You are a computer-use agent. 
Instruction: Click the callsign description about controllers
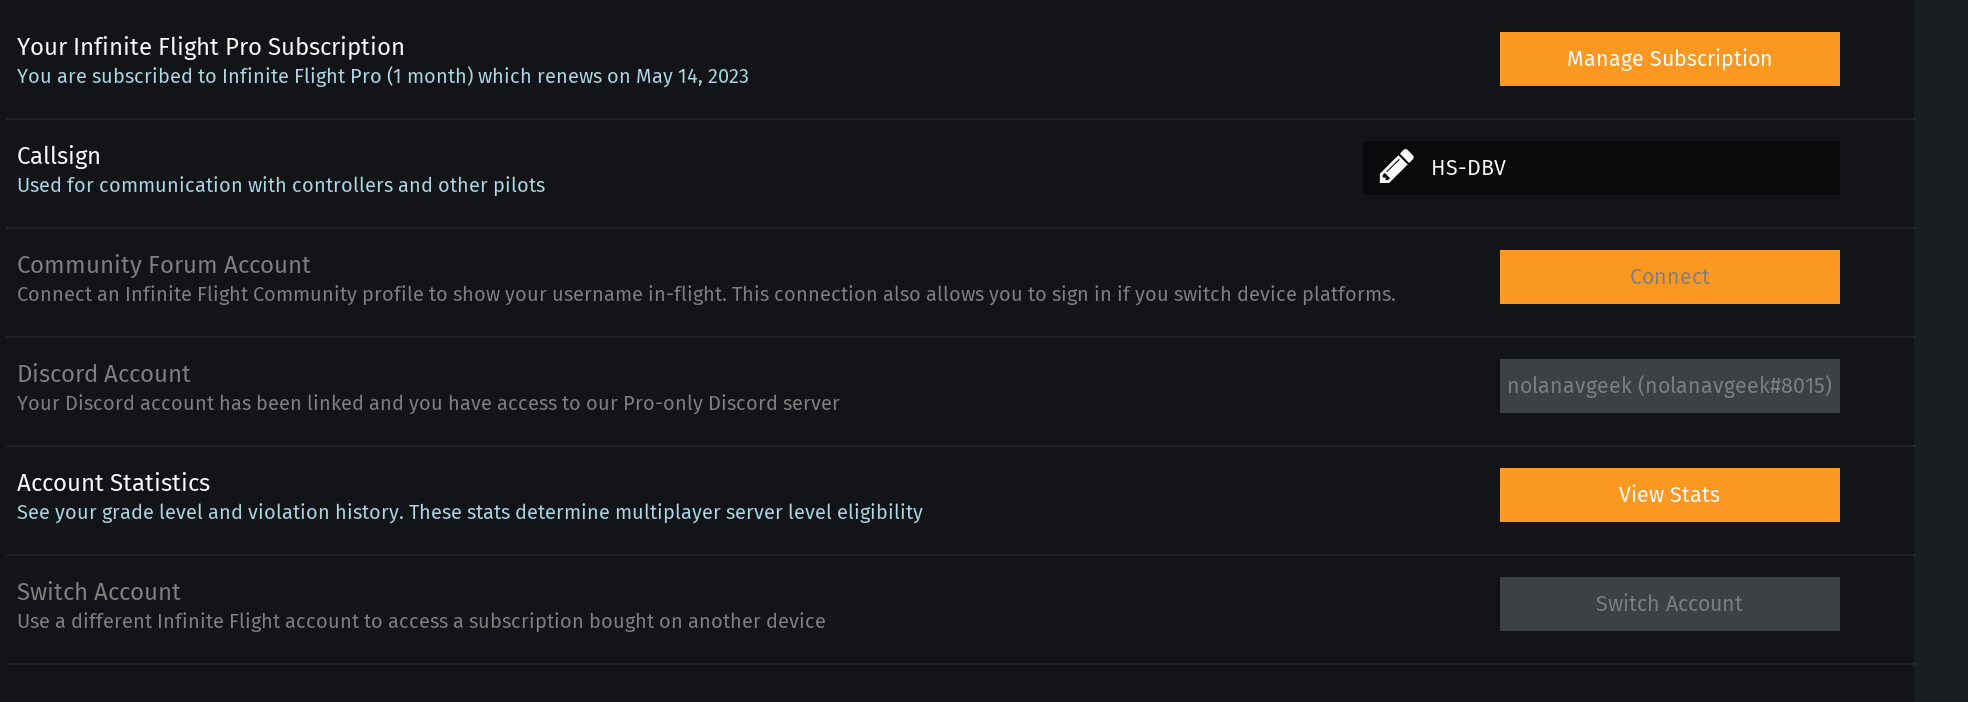coord(281,186)
